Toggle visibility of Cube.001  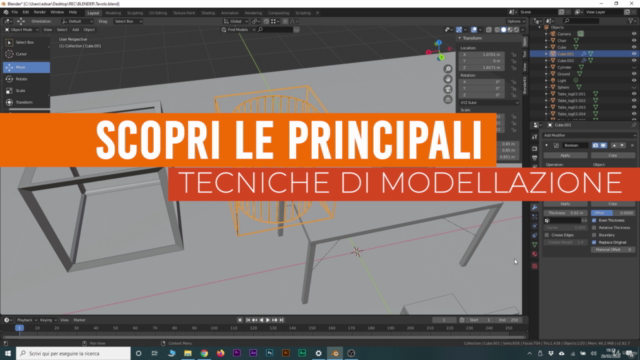click(634, 54)
